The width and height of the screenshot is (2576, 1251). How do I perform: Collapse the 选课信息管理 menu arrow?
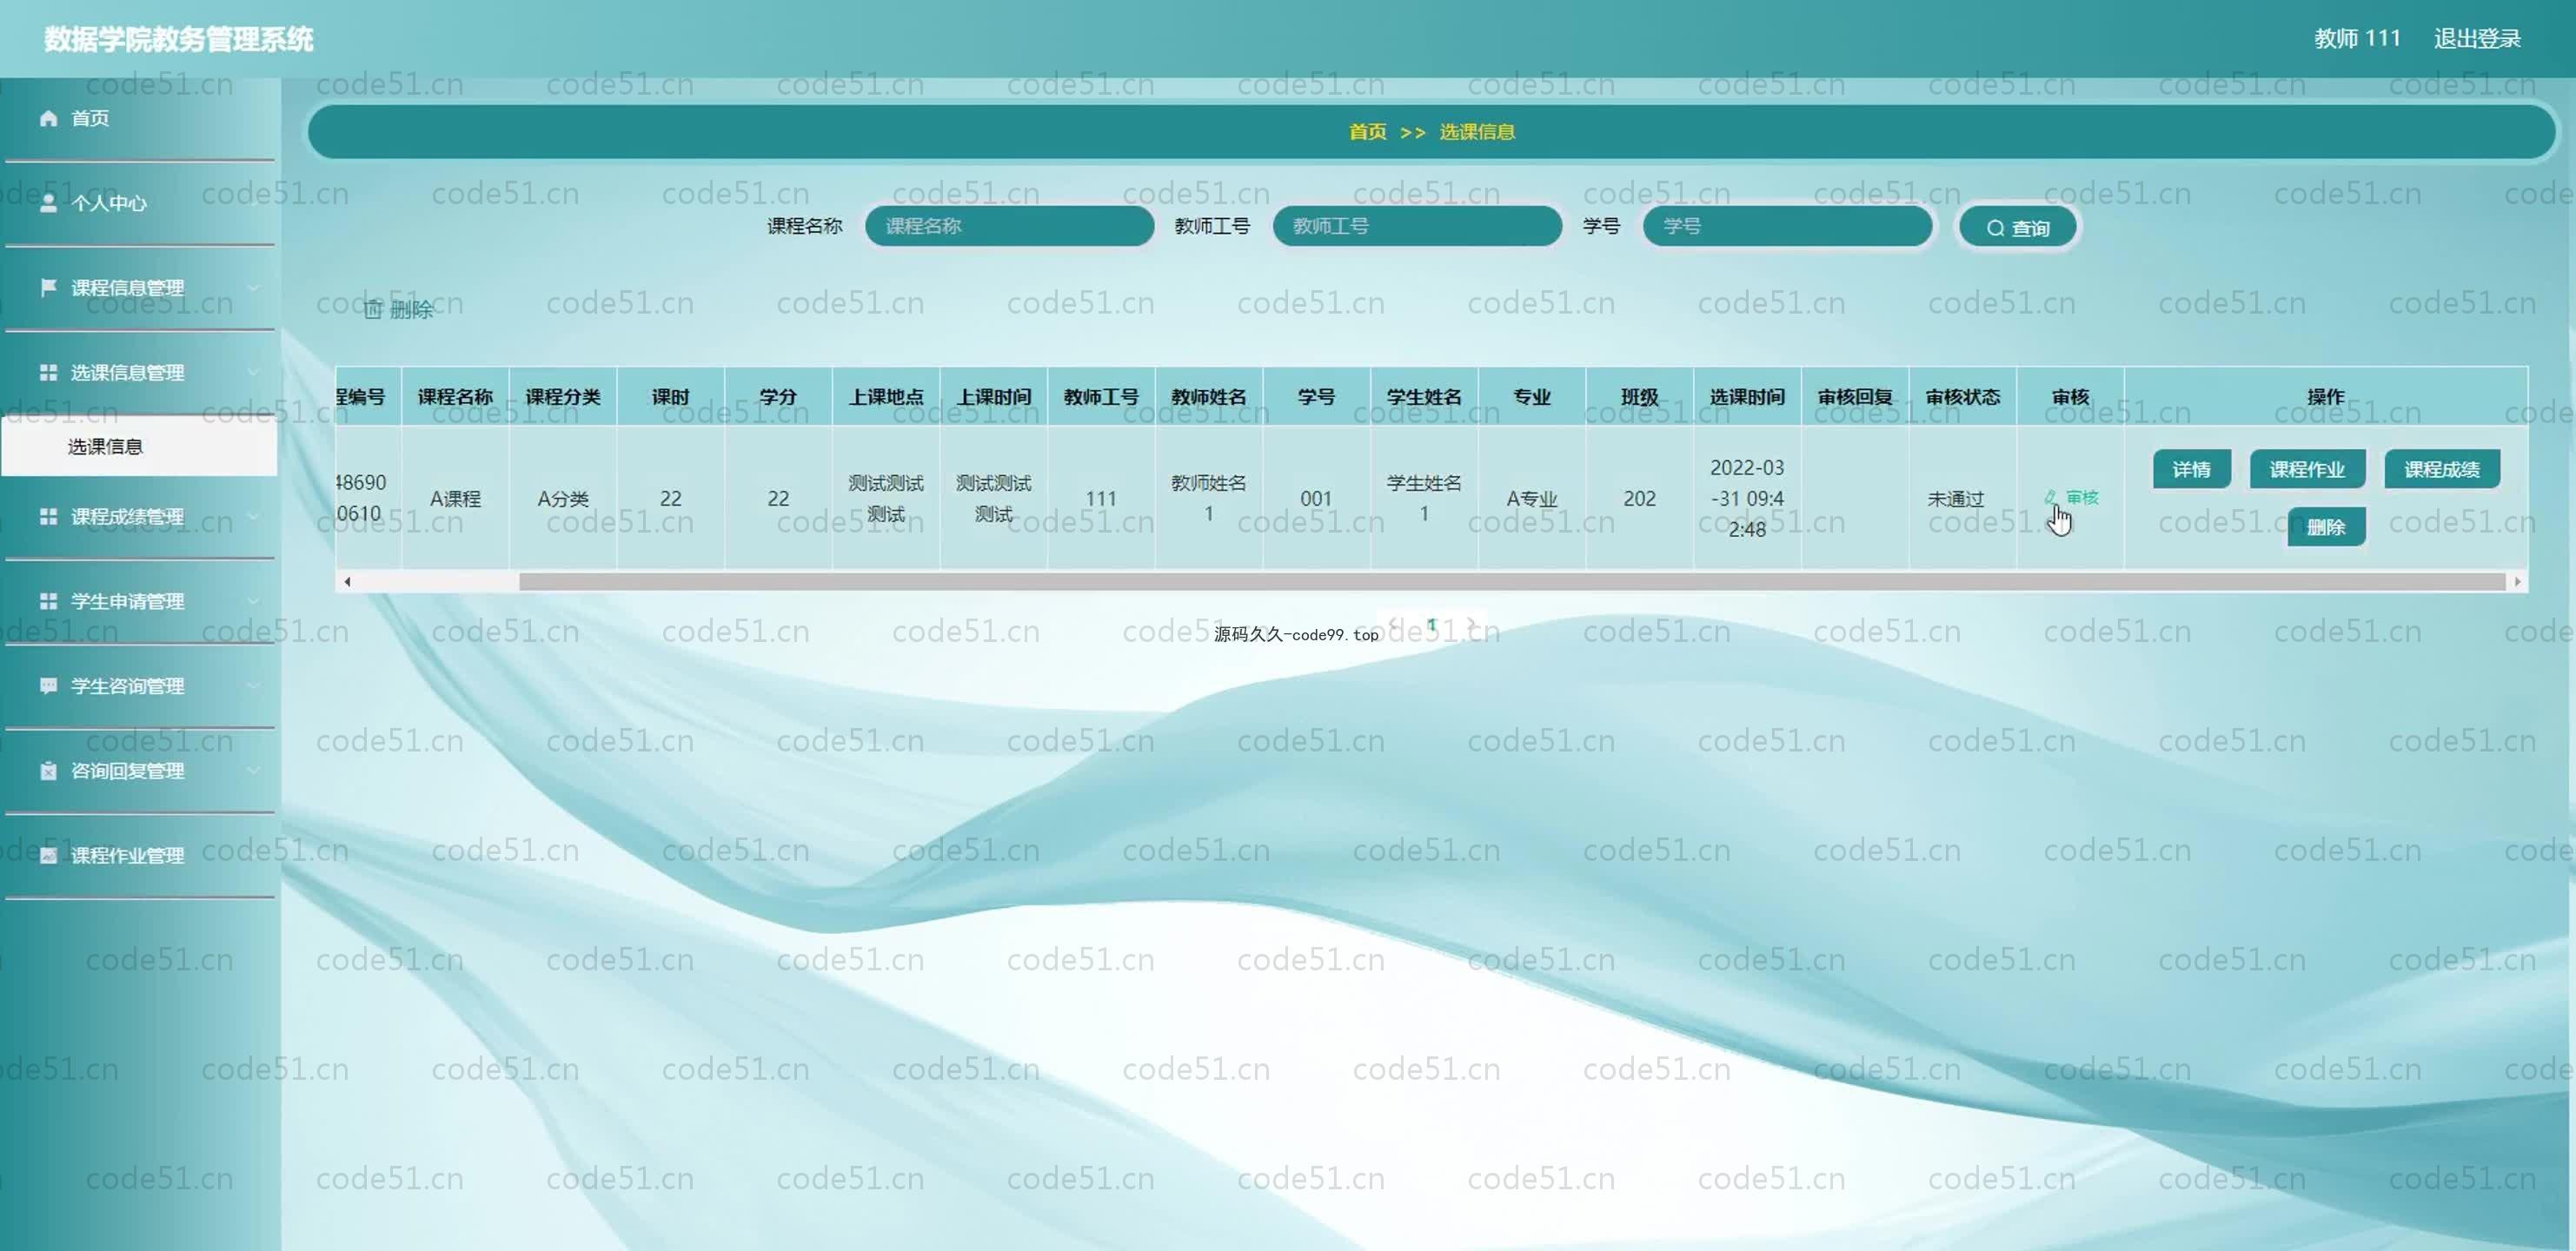click(x=253, y=372)
